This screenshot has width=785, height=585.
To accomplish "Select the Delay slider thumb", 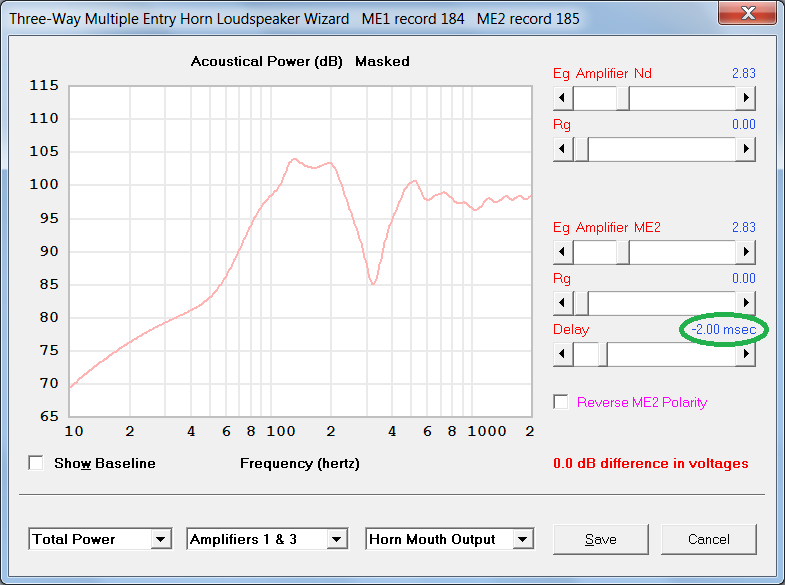I will point(603,354).
